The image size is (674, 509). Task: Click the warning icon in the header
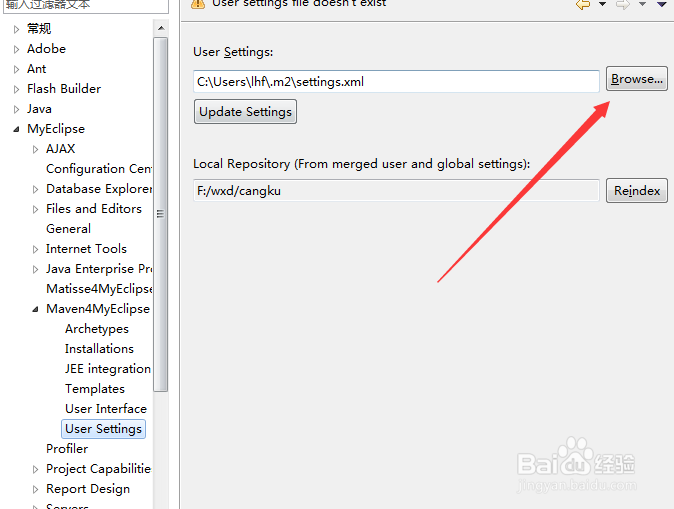click(x=198, y=3)
